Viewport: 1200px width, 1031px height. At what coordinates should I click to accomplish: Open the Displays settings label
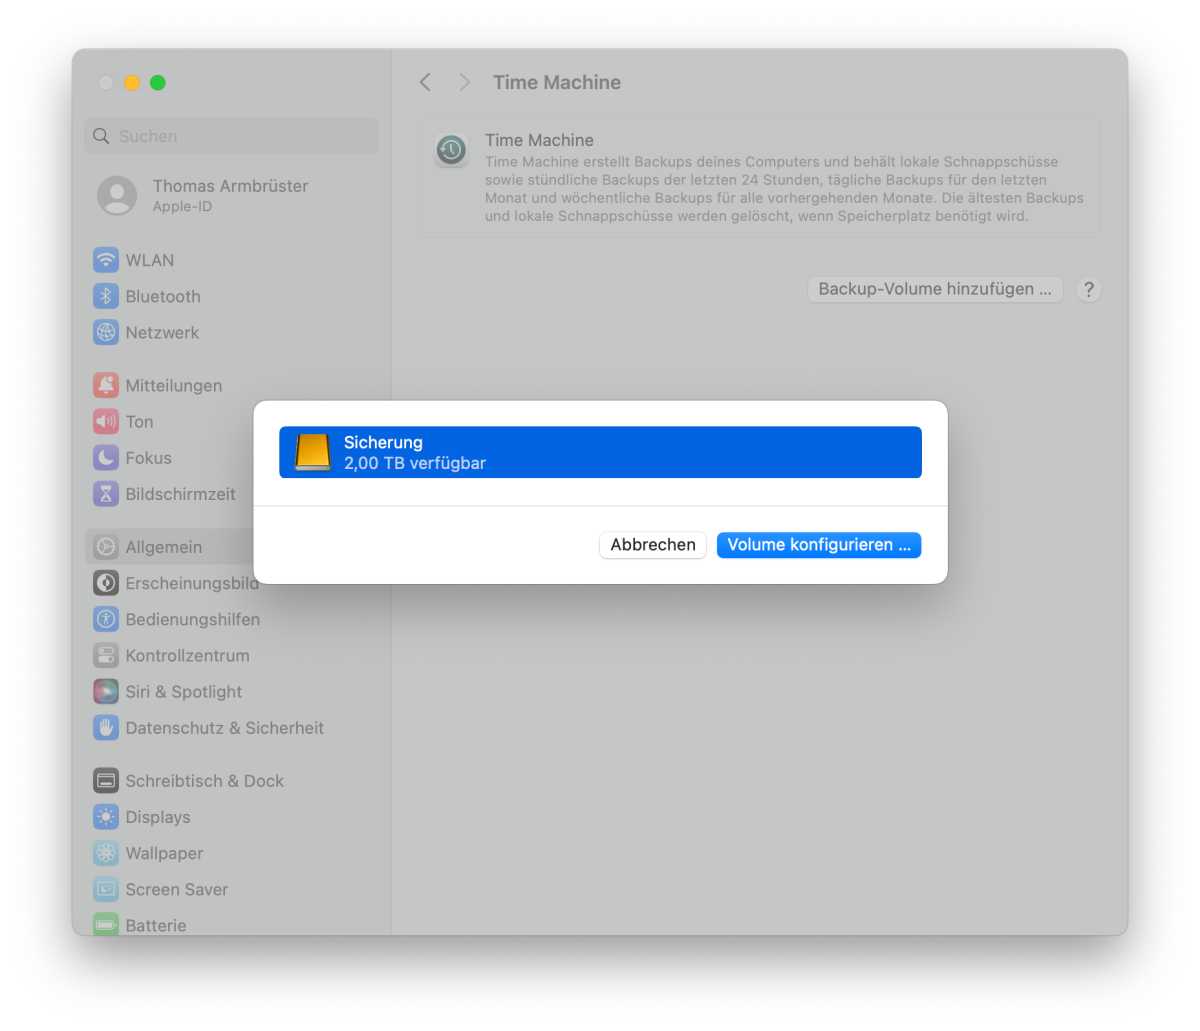point(158,817)
